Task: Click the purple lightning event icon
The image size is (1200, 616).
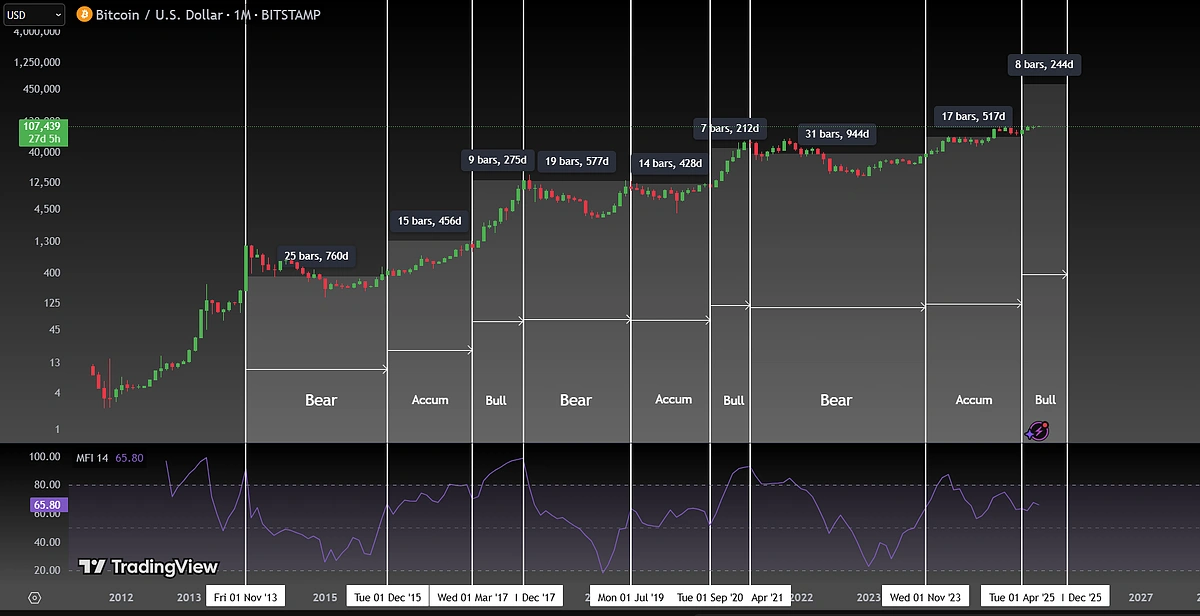Action: click(1037, 431)
